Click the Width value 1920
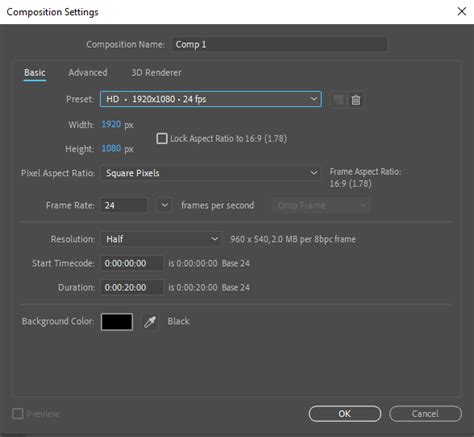 111,124
